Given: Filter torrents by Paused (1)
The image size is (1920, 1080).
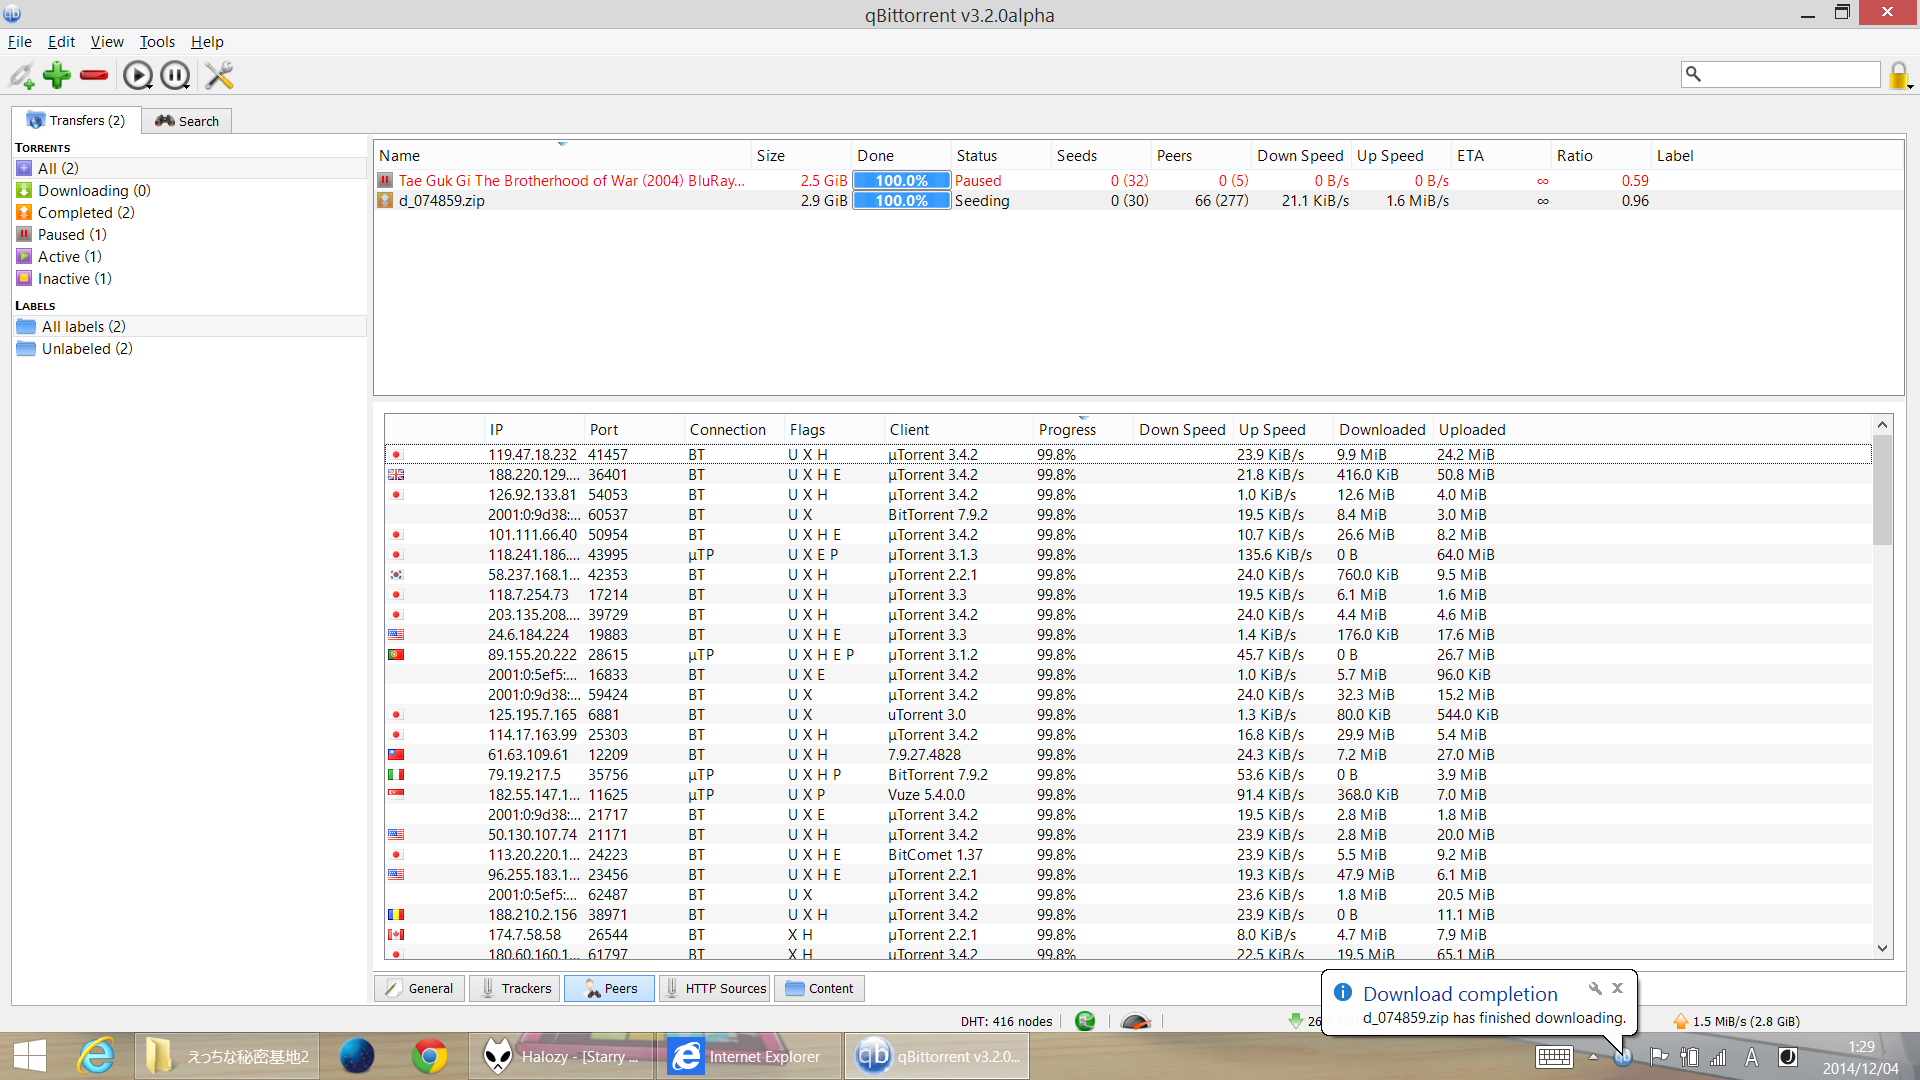Looking at the screenshot, I should pos(190,234).
